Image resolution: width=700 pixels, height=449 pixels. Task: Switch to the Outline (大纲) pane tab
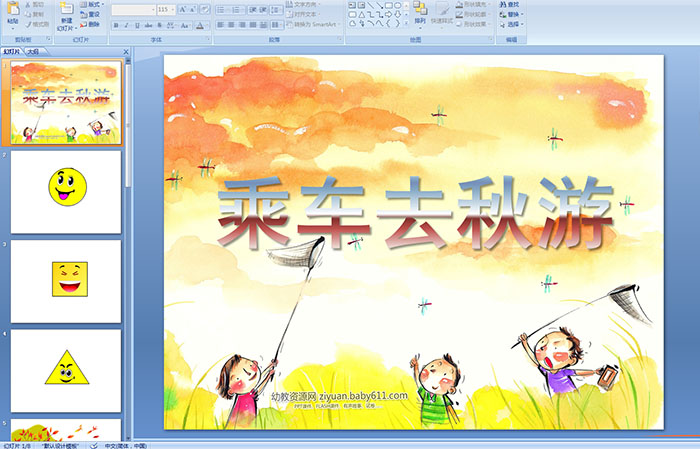(x=33, y=52)
